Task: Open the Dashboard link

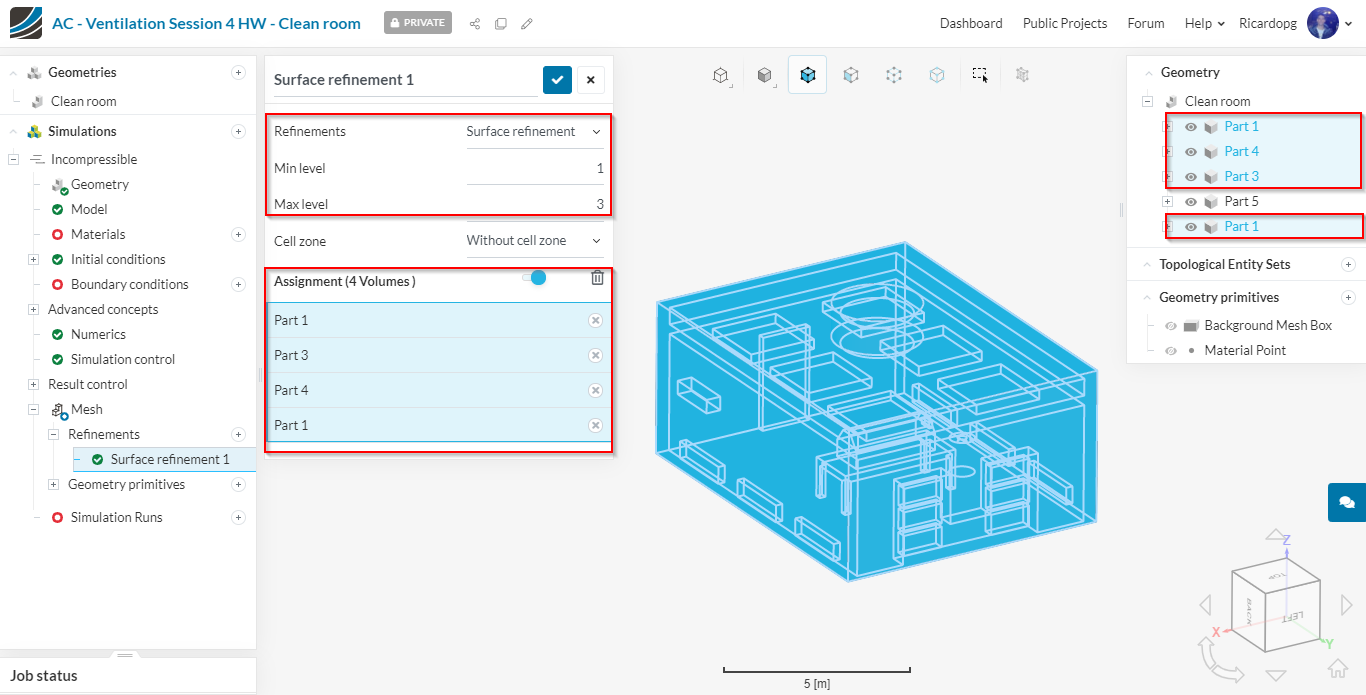Action: pyautogui.click(x=970, y=23)
